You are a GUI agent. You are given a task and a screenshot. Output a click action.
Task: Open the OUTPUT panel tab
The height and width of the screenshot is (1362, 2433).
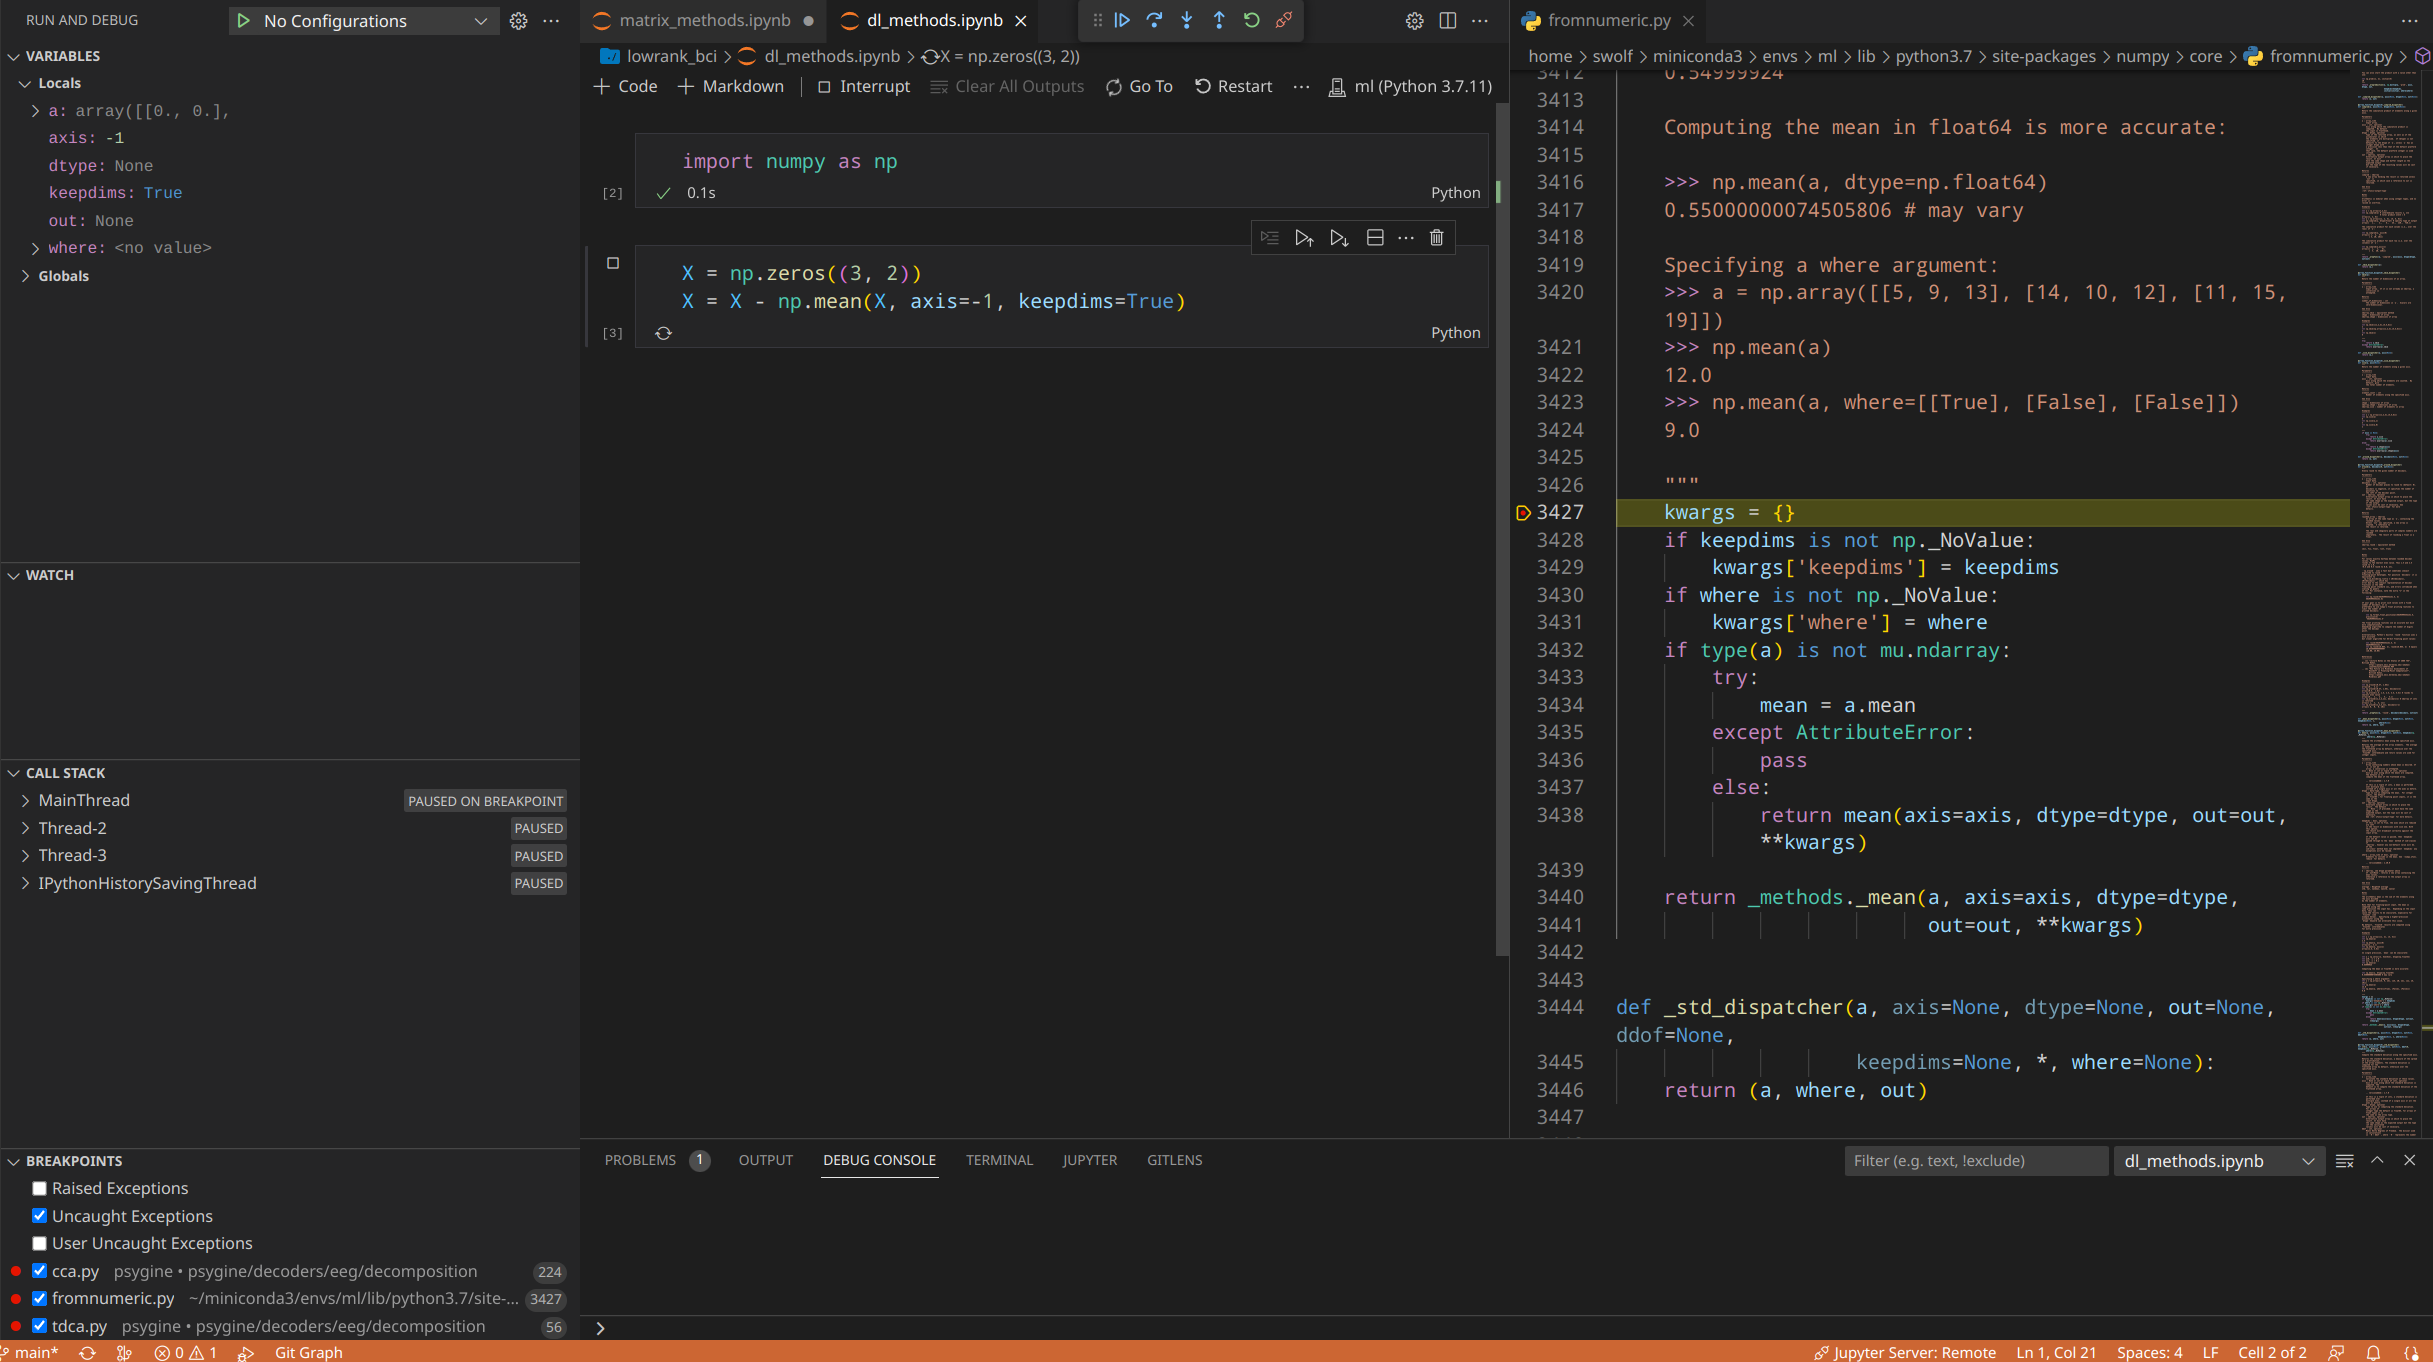point(766,1160)
